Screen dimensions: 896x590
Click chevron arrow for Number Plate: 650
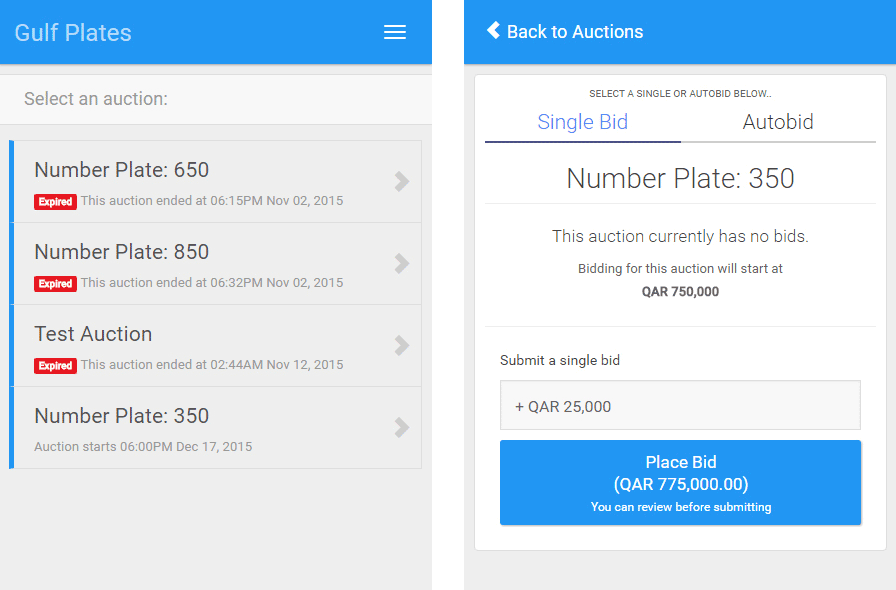pos(402,181)
